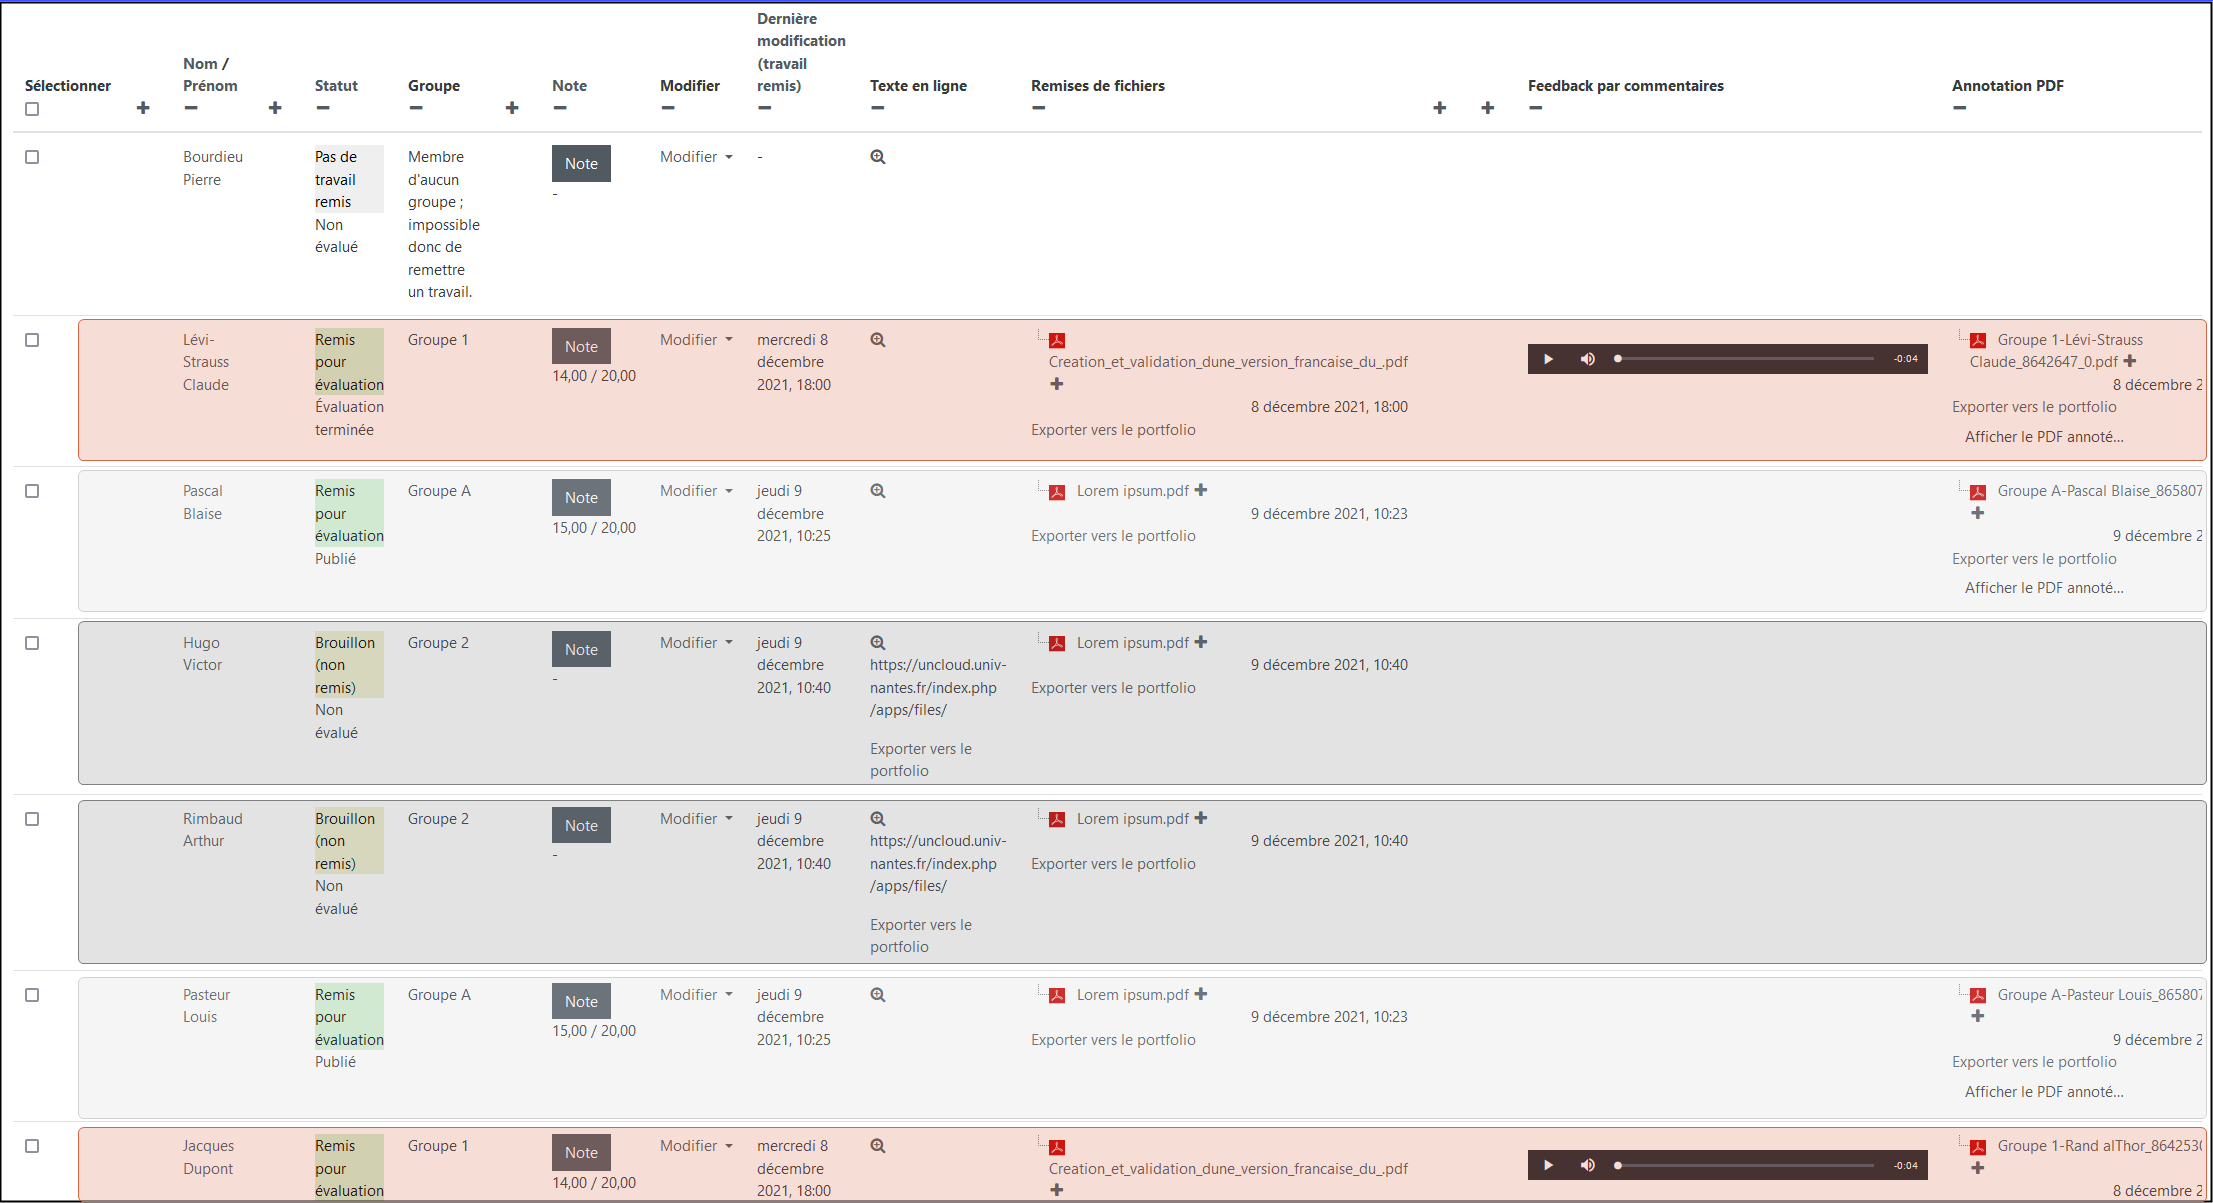Play the audio feedback for Jacques Dupont

click(1547, 1165)
